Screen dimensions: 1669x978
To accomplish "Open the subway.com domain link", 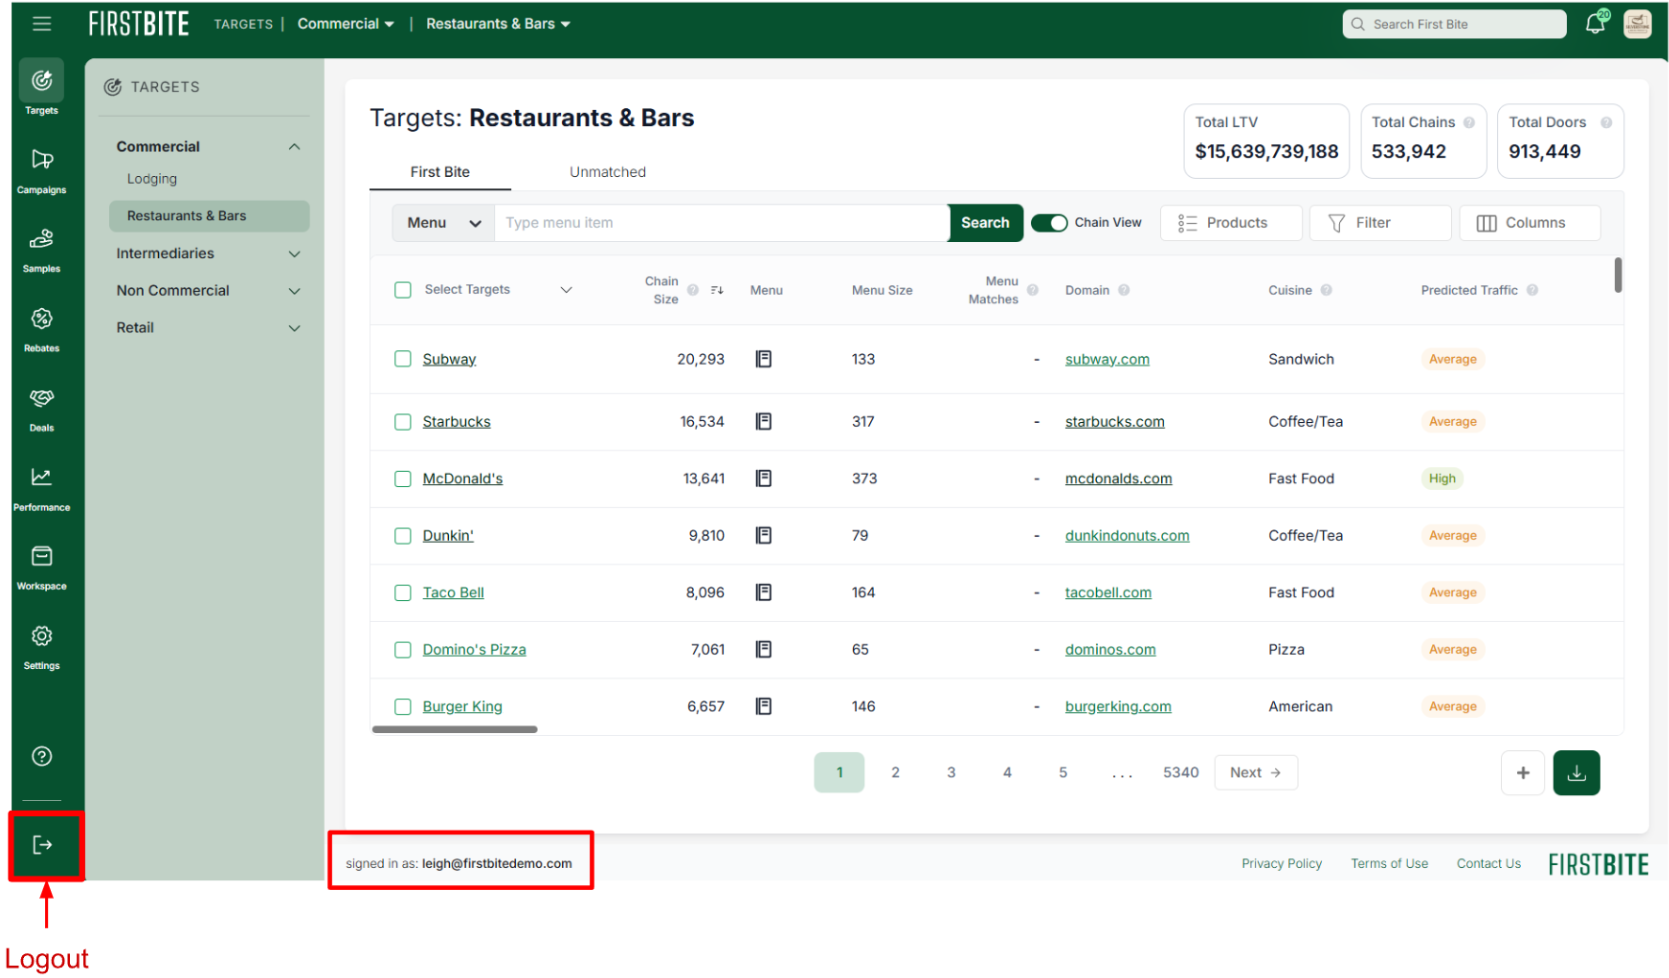I will click(1107, 359).
